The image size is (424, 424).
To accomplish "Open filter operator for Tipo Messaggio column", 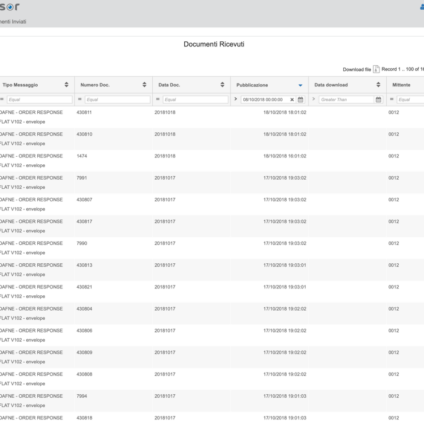I will pos(2,99).
